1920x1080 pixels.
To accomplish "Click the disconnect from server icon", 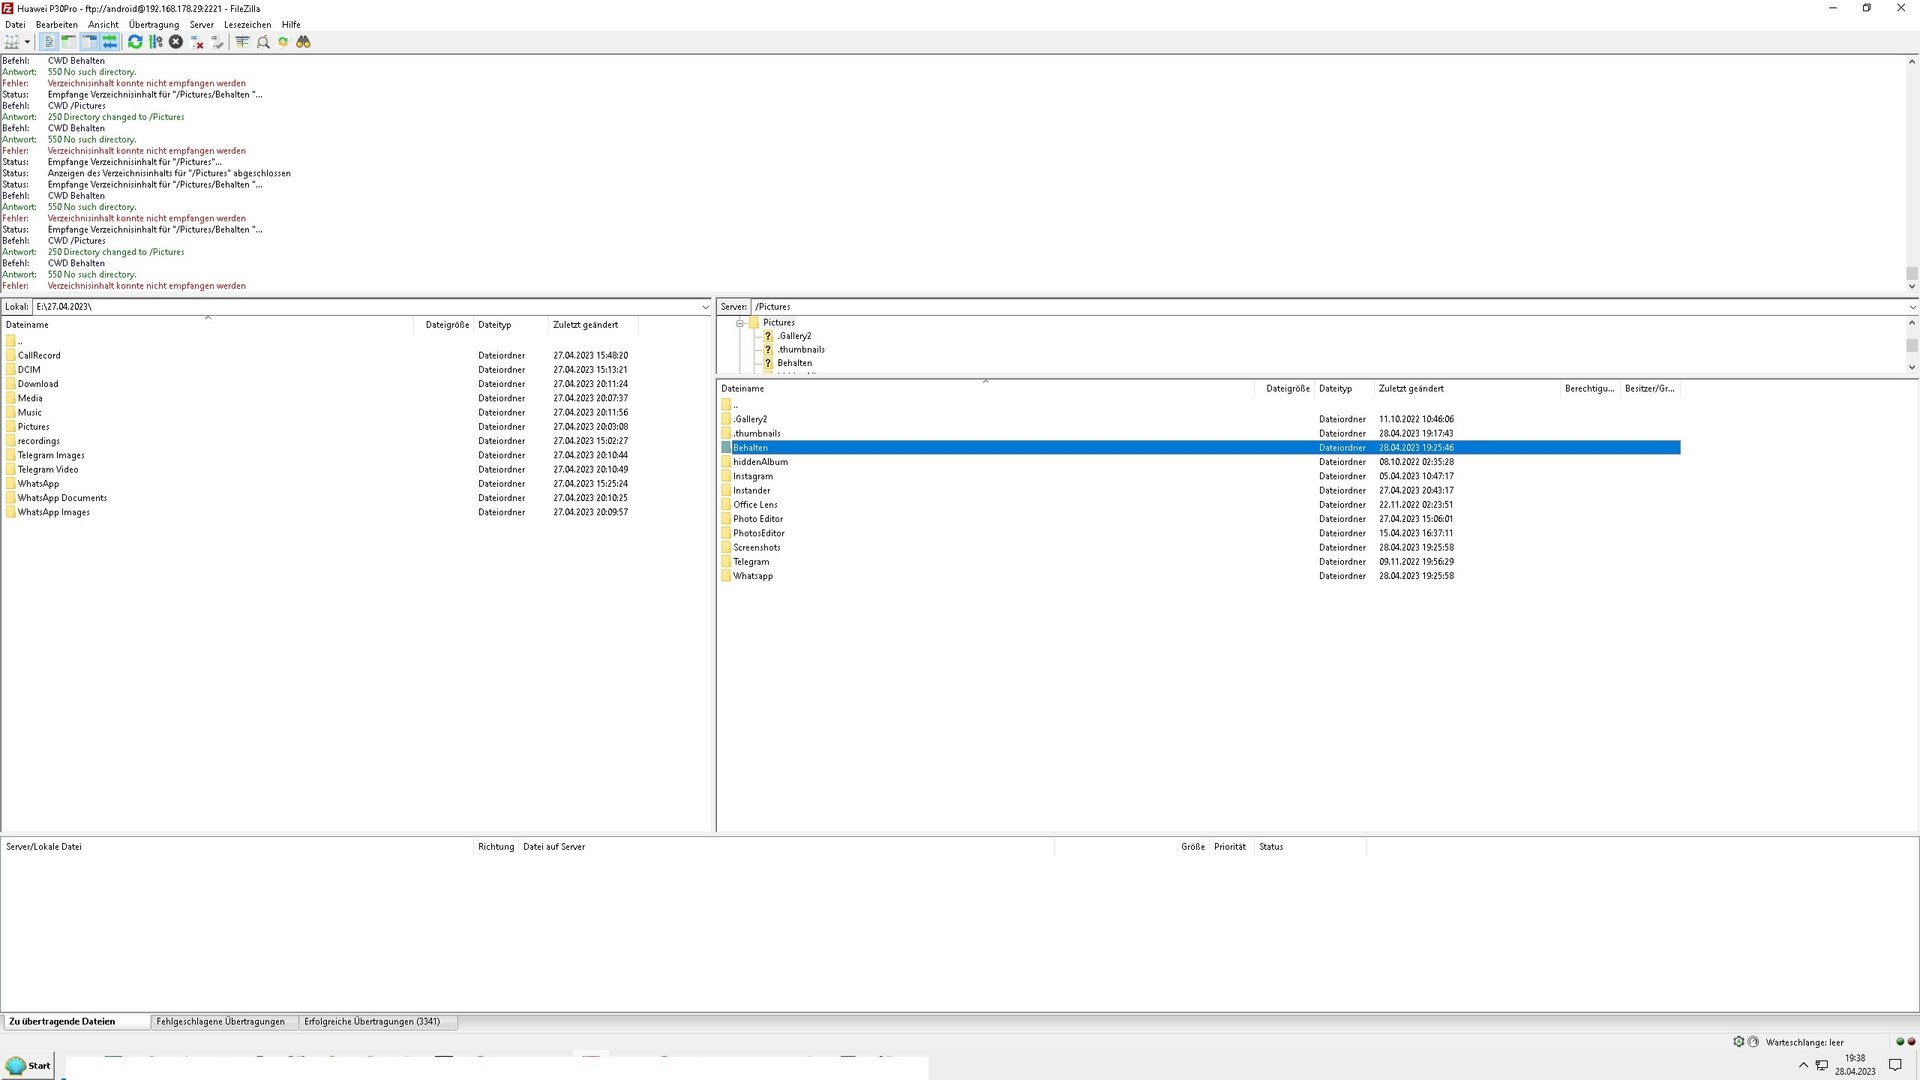I will [x=197, y=42].
